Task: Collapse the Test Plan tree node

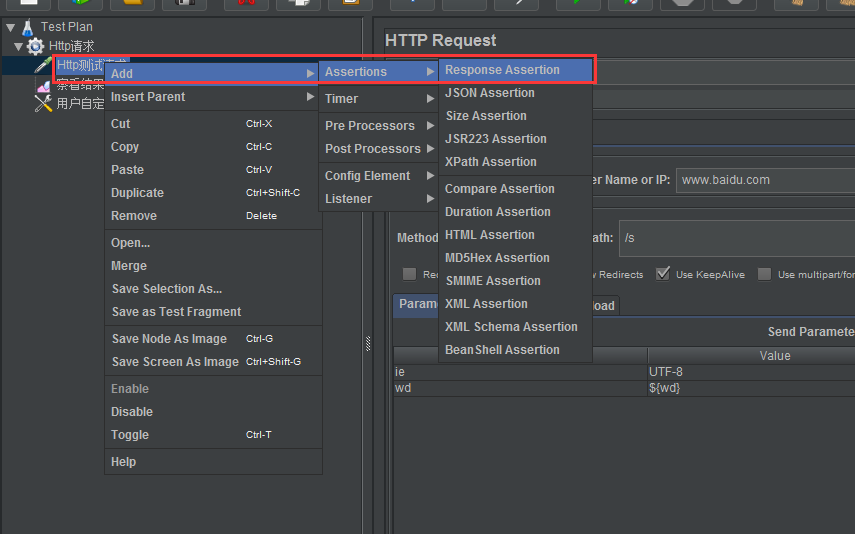Action: [10, 27]
